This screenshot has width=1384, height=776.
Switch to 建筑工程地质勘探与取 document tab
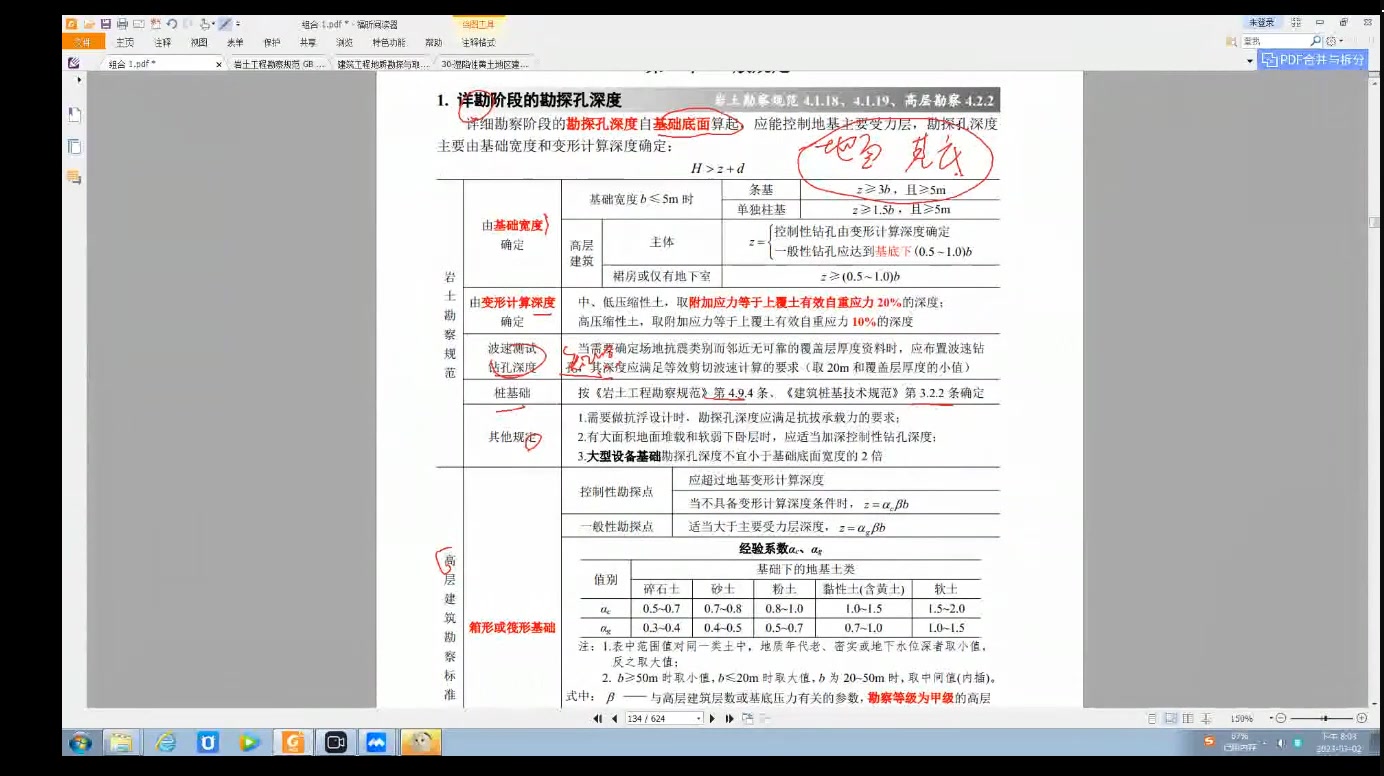(383, 64)
